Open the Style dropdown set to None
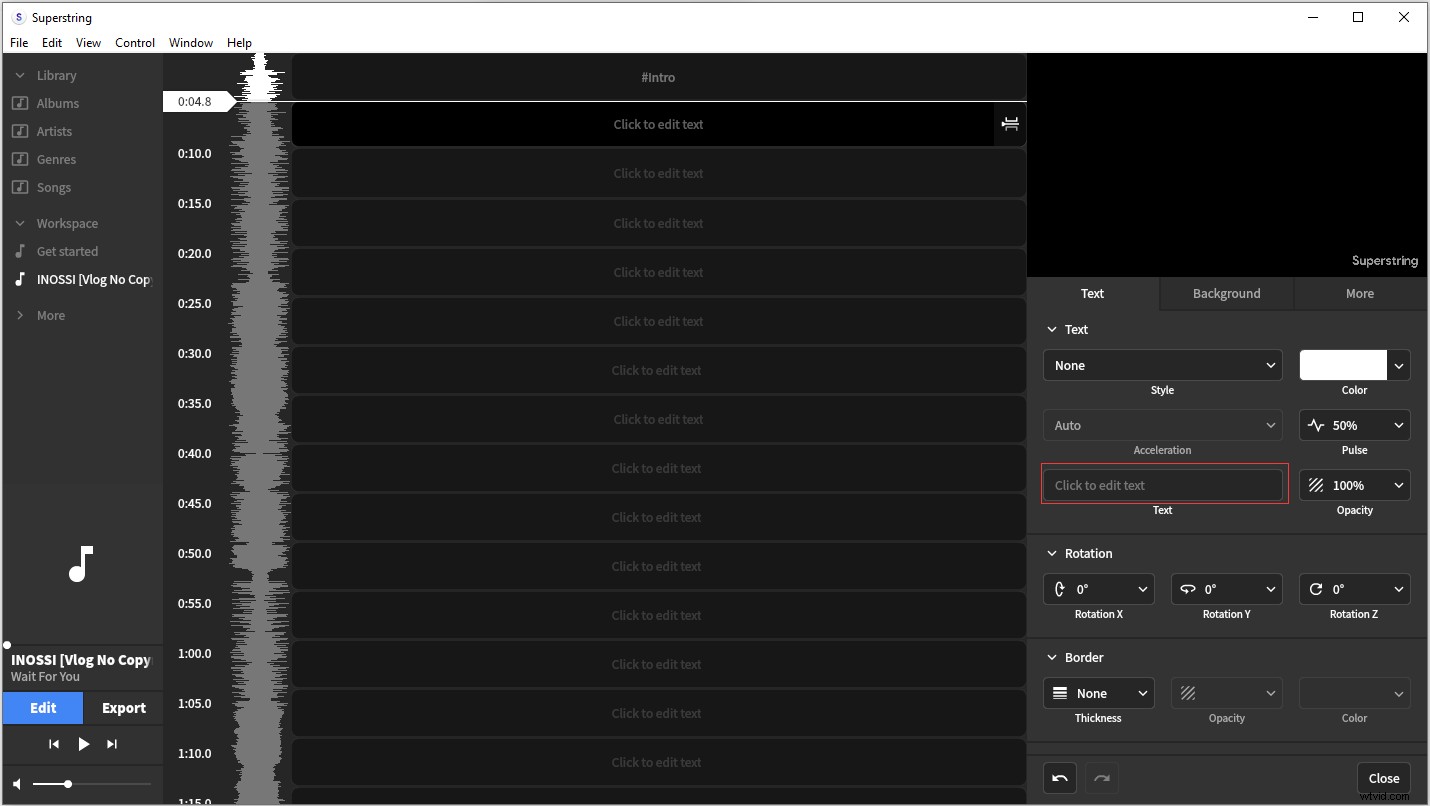The width and height of the screenshot is (1430, 806). [1162, 365]
